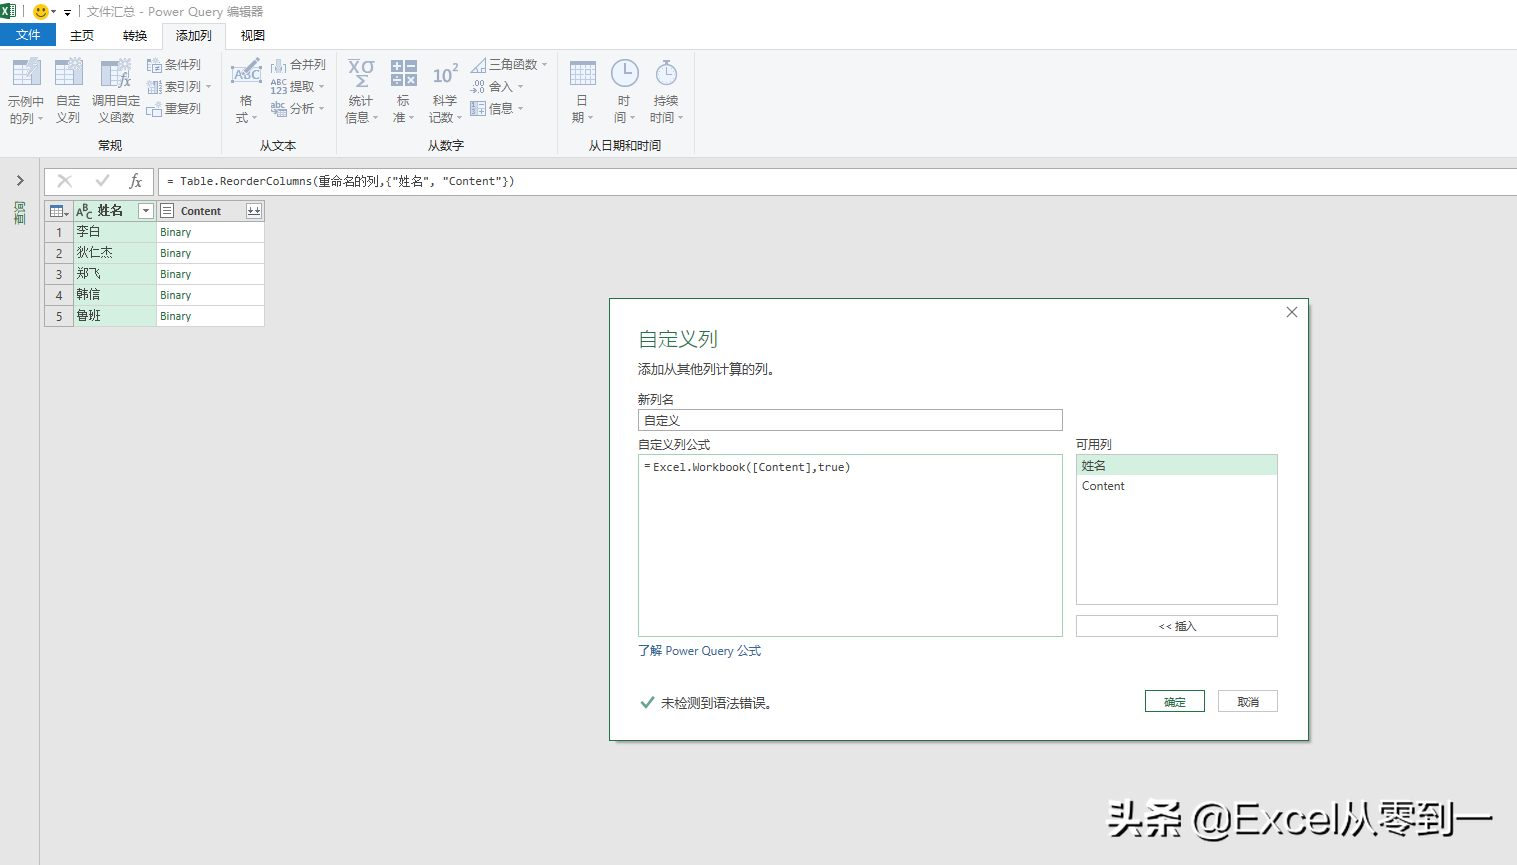
Task: Click the Rounding (舍入) tool
Action: pos(497,87)
